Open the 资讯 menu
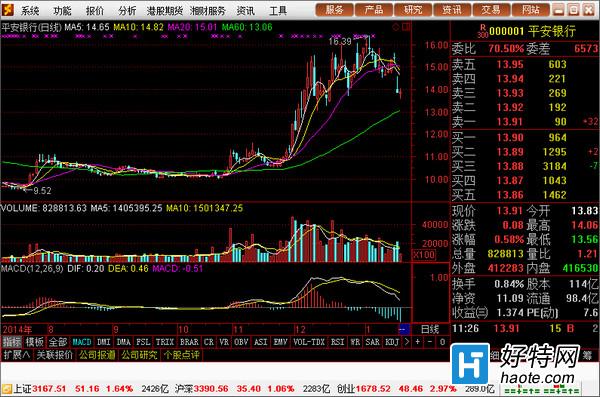This screenshot has width=600, height=397. click(x=245, y=10)
